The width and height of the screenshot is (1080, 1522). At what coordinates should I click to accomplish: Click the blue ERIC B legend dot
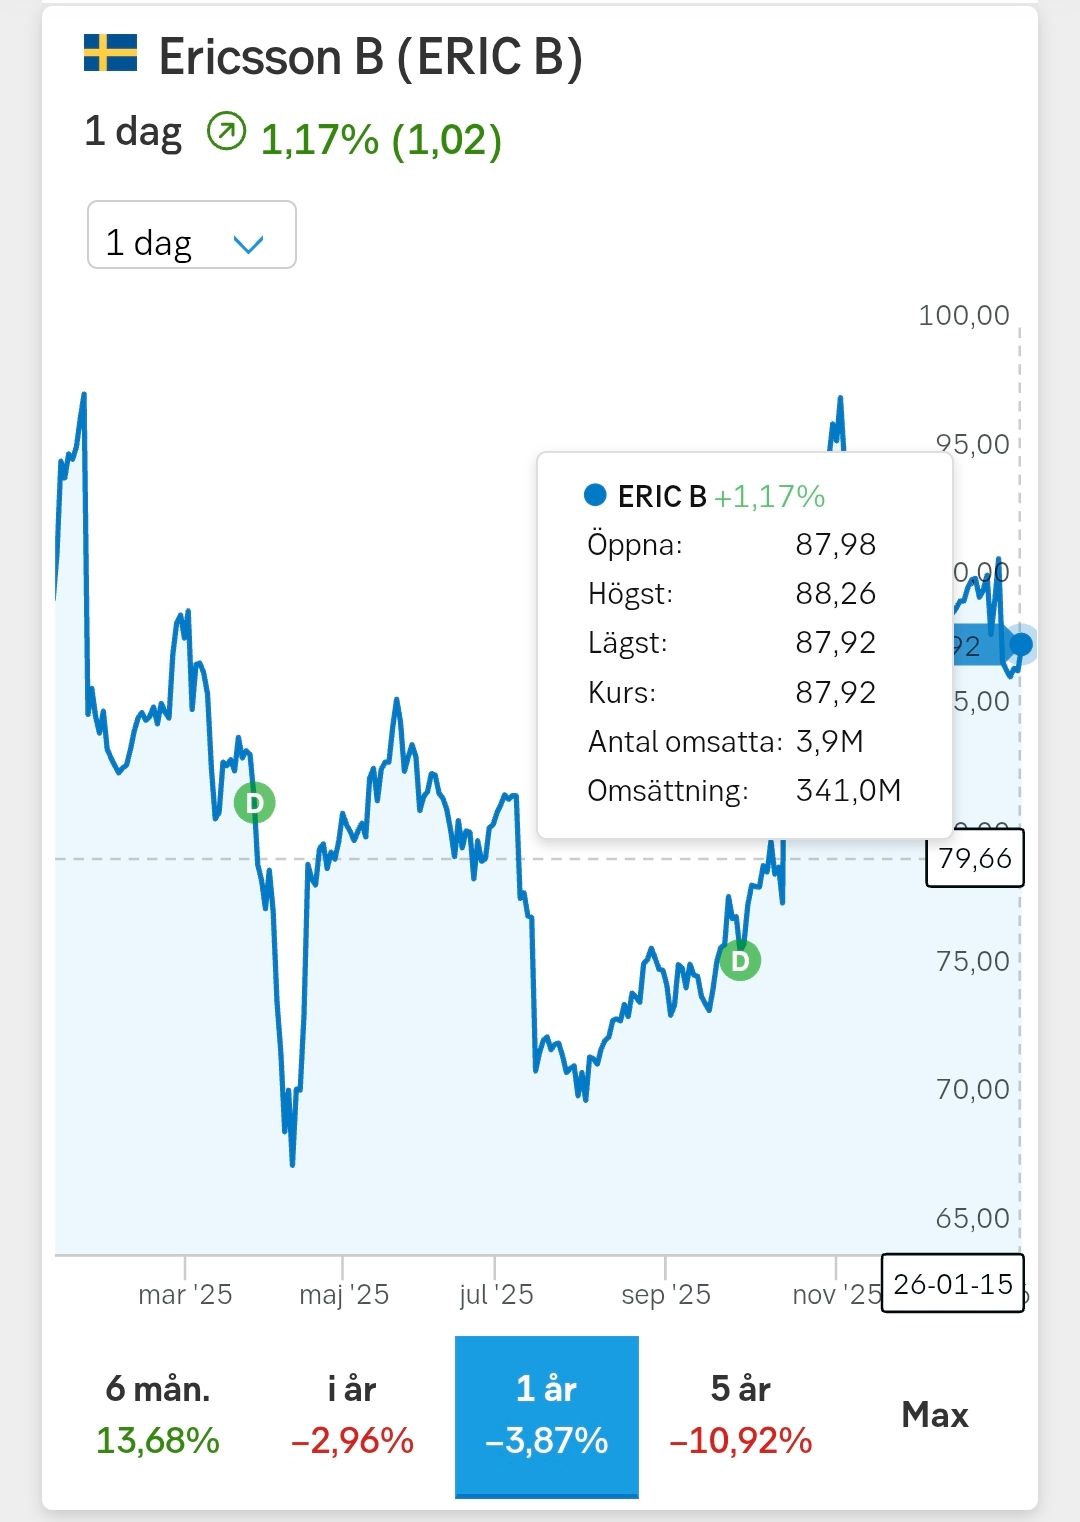click(595, 495)
